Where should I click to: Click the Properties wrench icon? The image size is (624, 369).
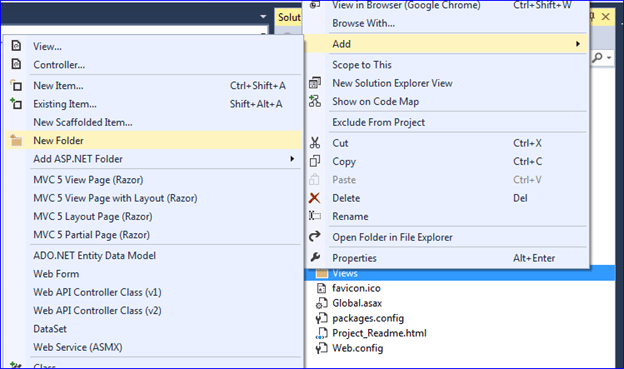pos(315,258)
